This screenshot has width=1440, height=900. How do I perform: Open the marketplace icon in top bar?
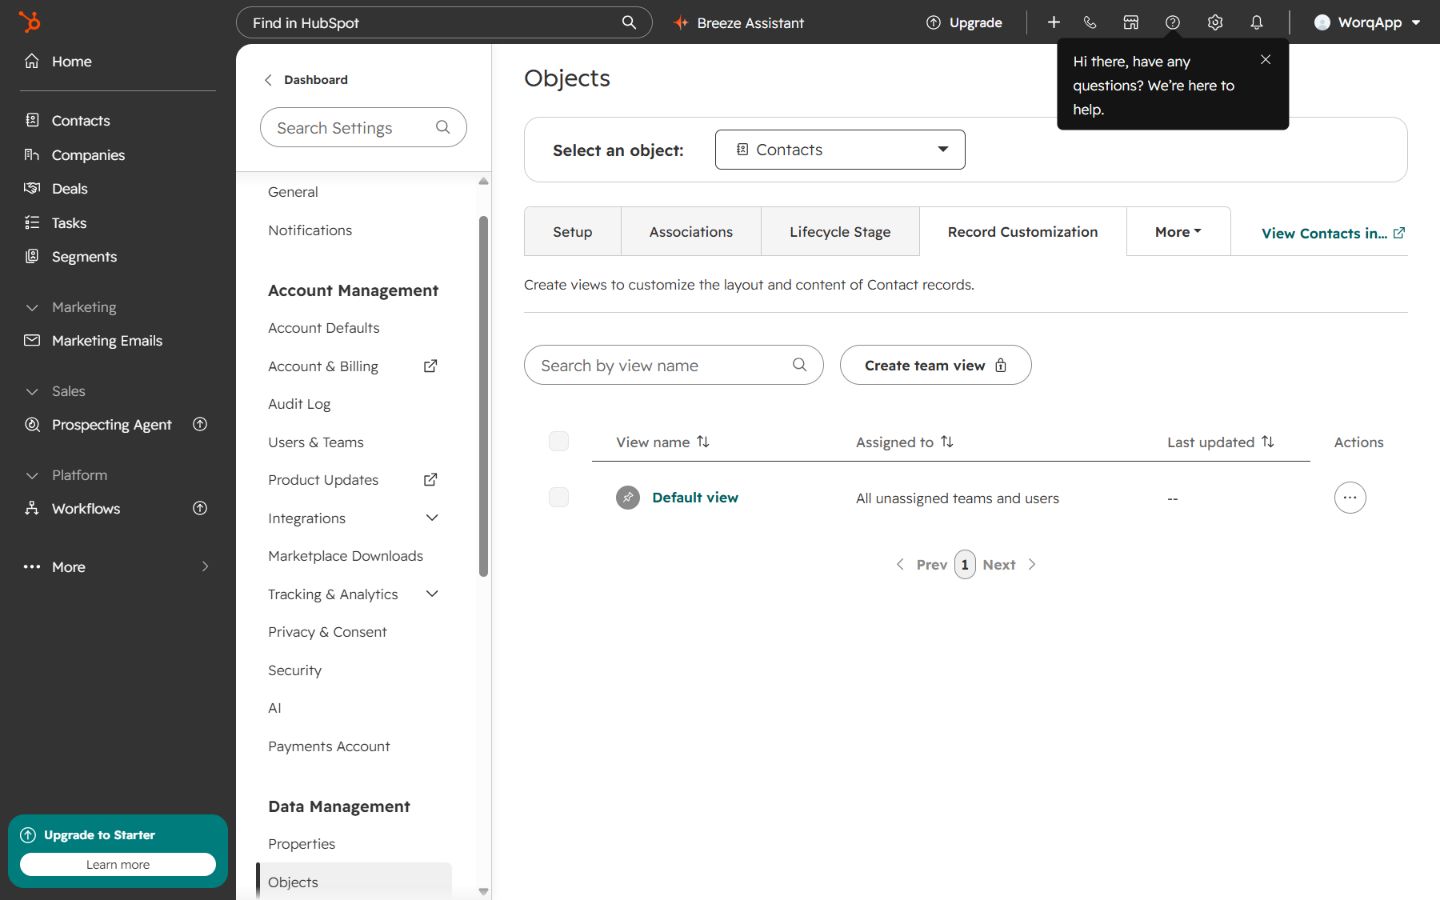tap(1131, 22)
